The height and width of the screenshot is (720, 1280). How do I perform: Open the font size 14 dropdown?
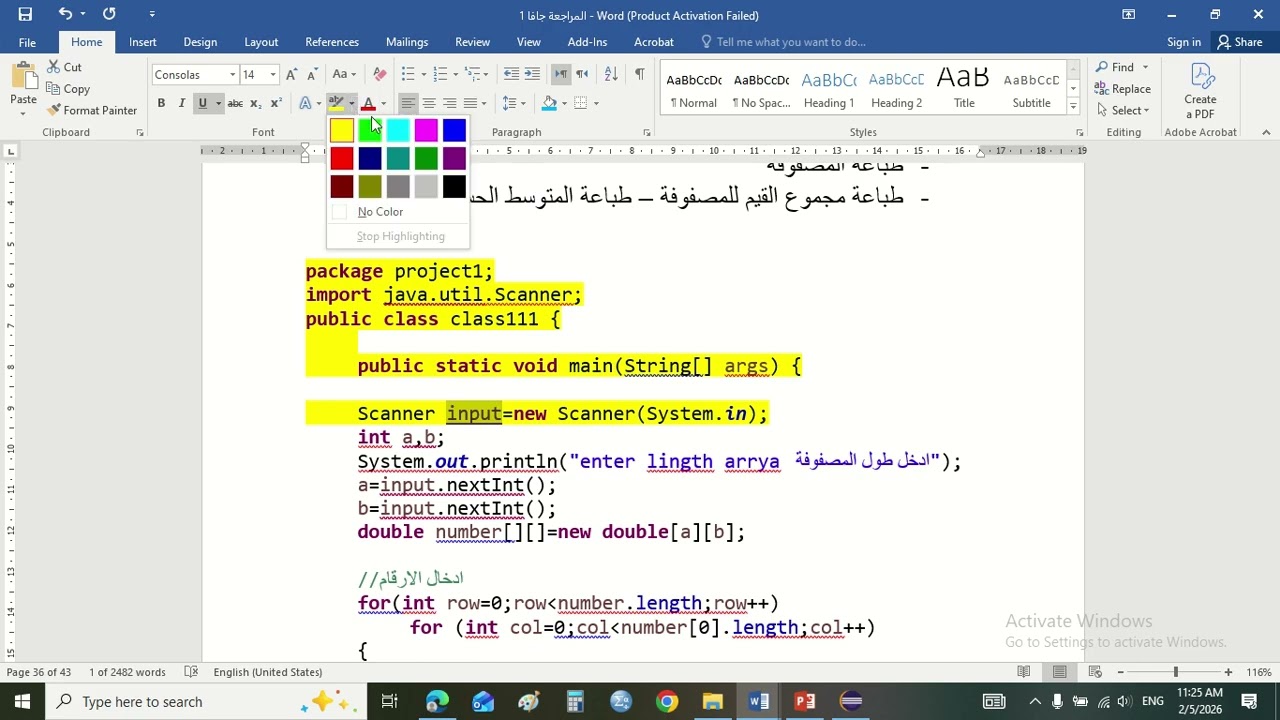point(272,75)
